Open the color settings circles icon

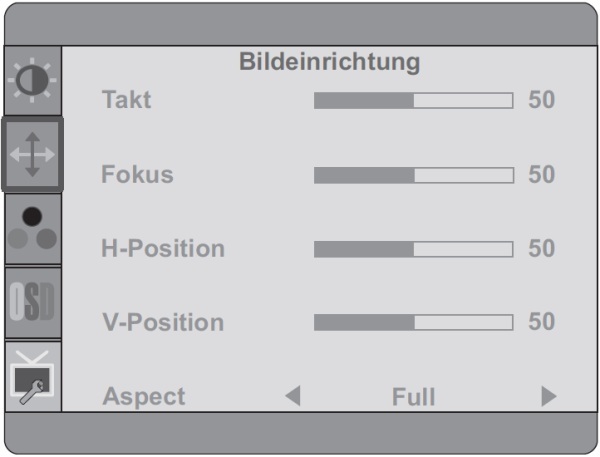pyautogui.click(x=33, y=229)
